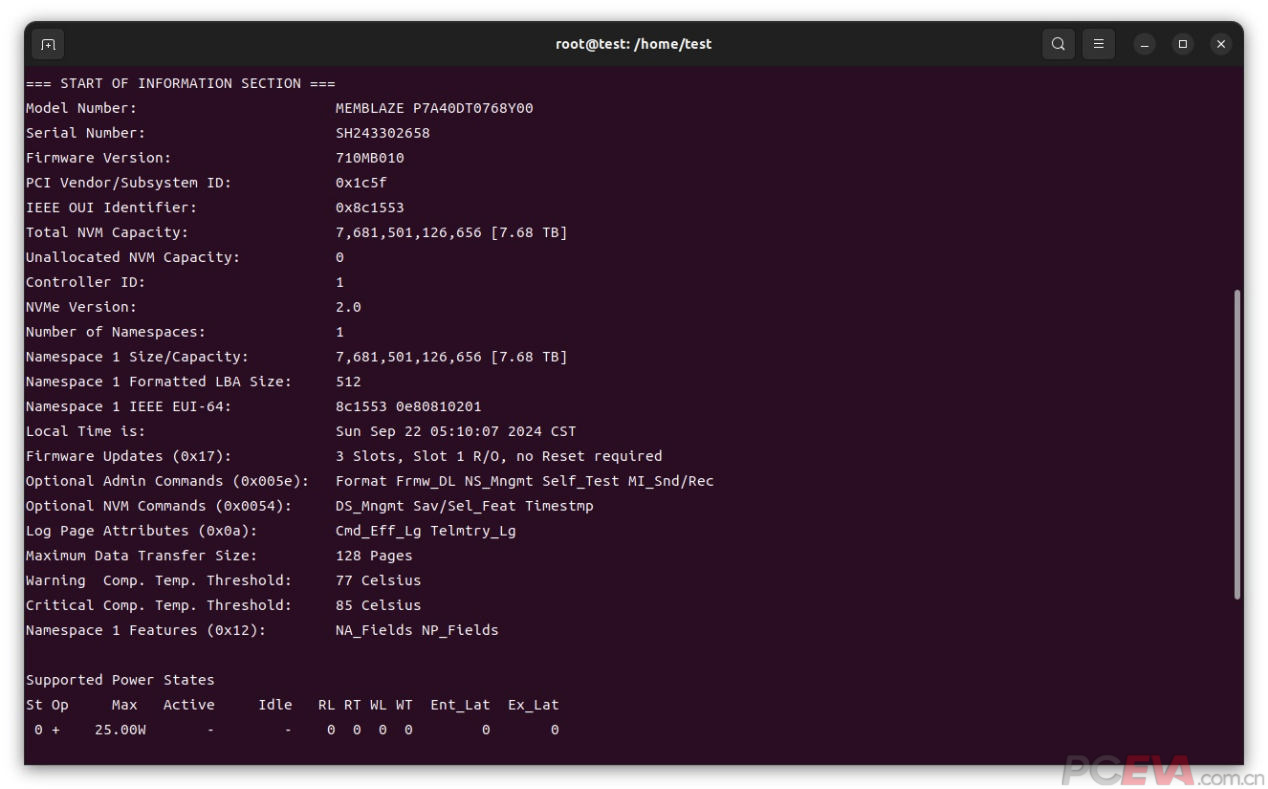
Task: Click the EUI-64 value 8c1553 0e80810201
Action: pos(408,407)
